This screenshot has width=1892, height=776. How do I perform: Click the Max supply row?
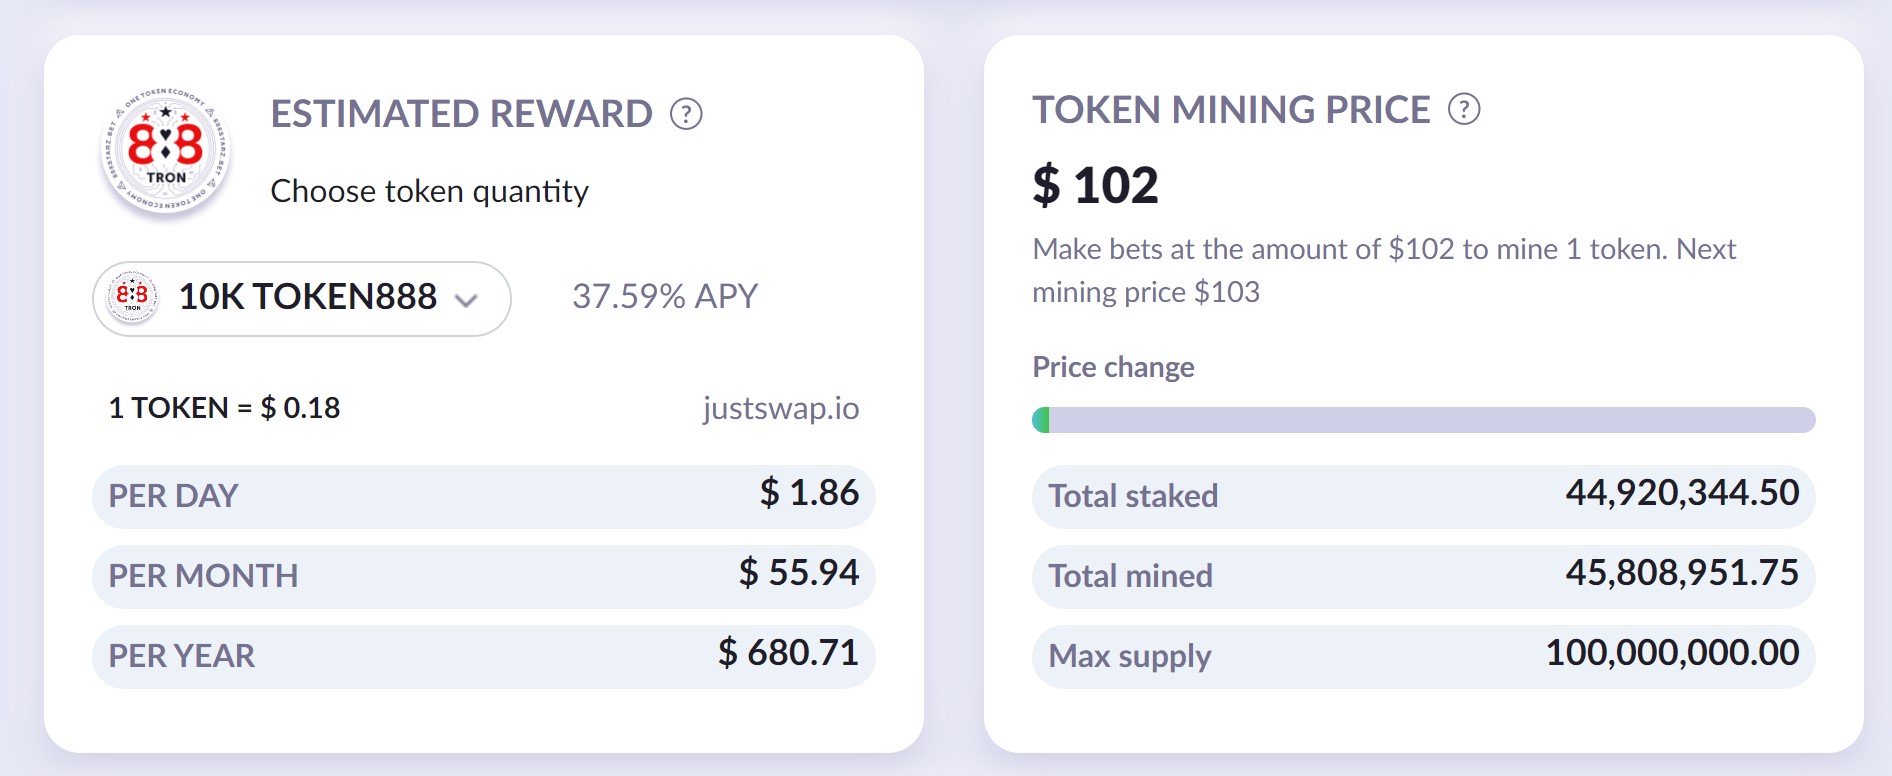point(1423,656)
